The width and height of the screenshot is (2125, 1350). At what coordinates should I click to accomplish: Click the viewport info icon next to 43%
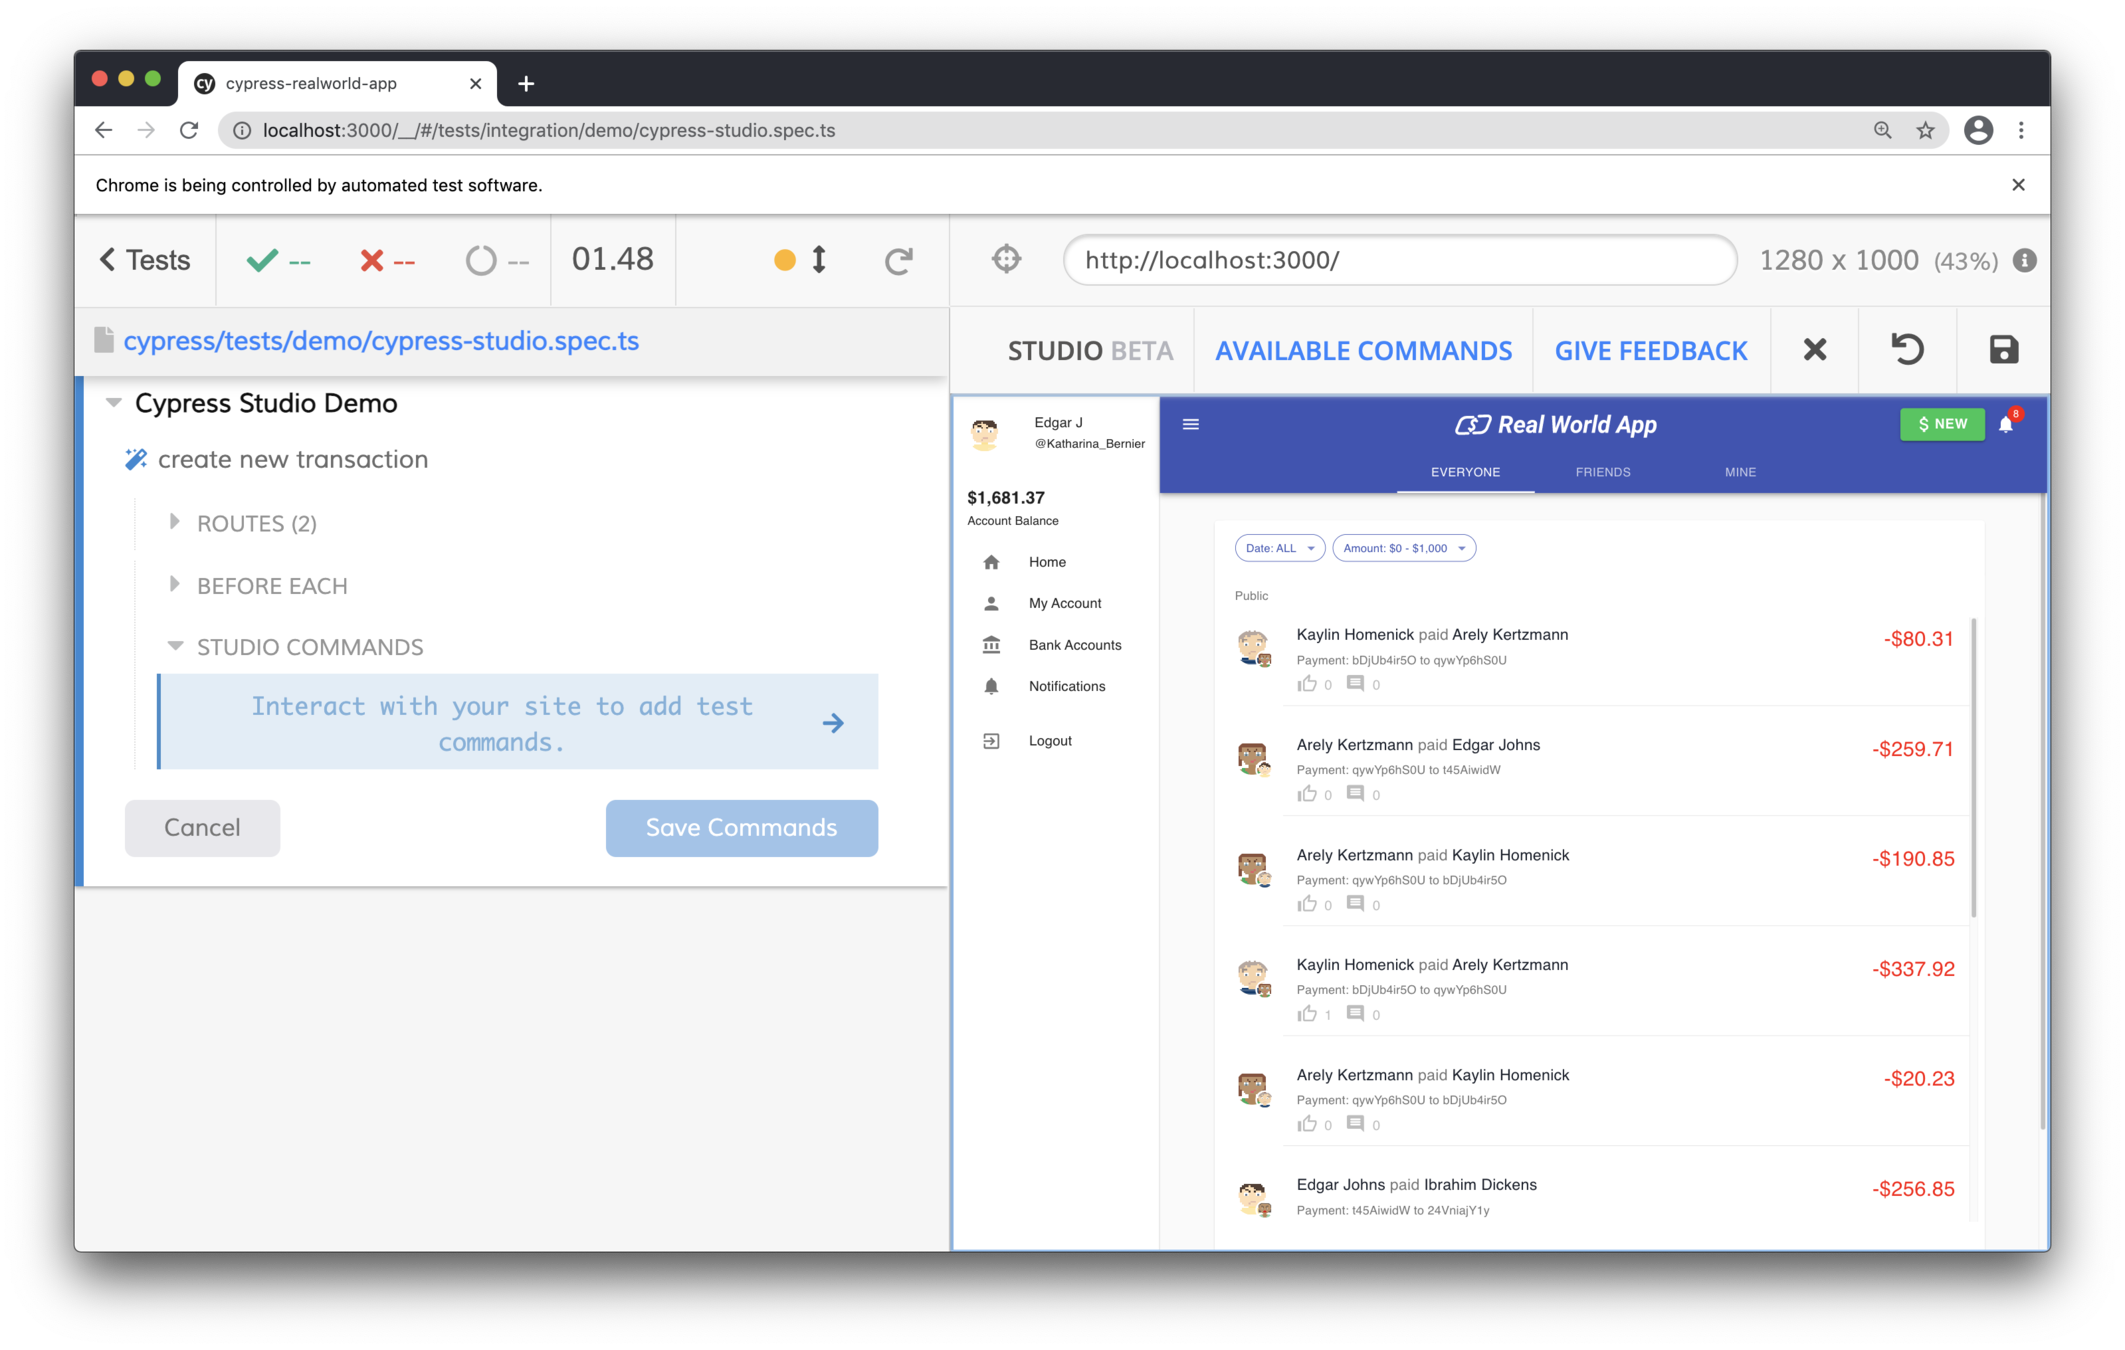2025,261
